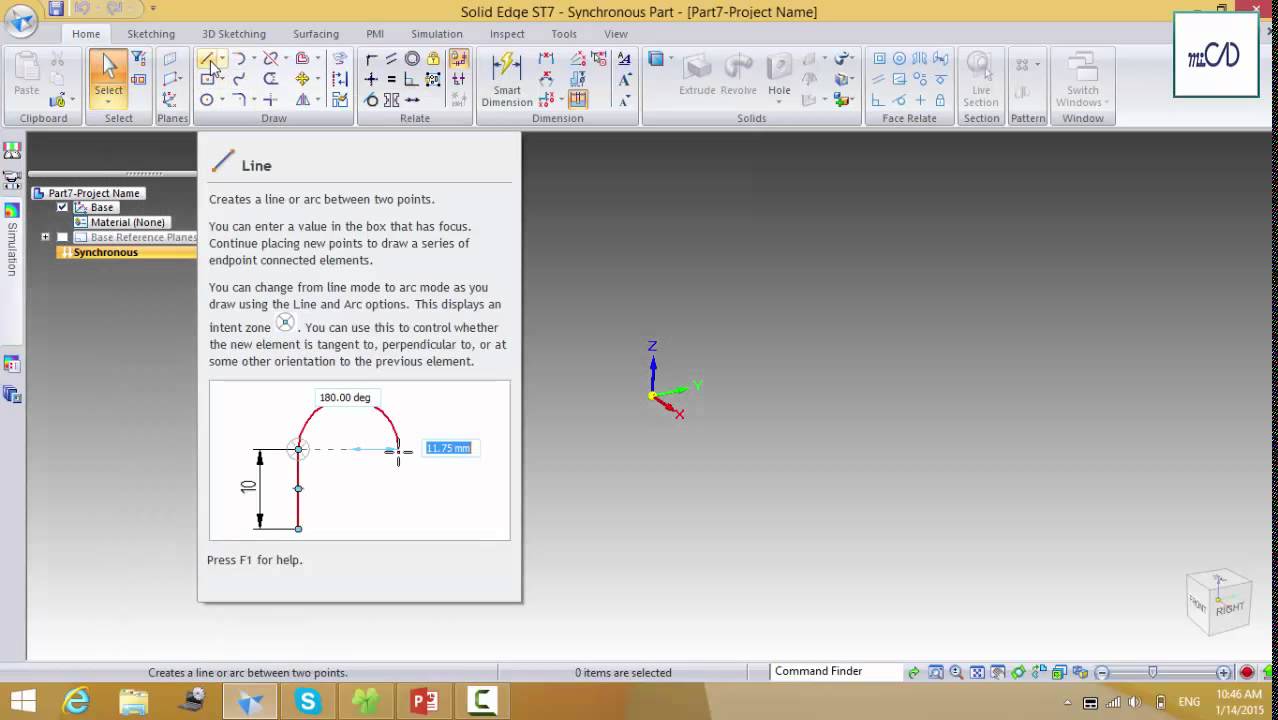Toggle Maintain Relationships in Relate group
The width and height of the screenshot is (1278, 720).
(x=459, y=59)
